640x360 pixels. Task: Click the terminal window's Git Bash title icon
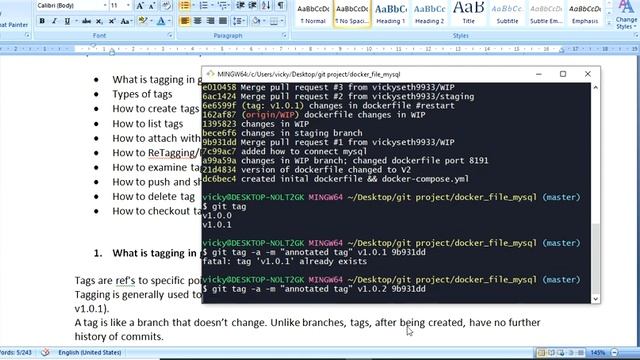pos(210,74)
